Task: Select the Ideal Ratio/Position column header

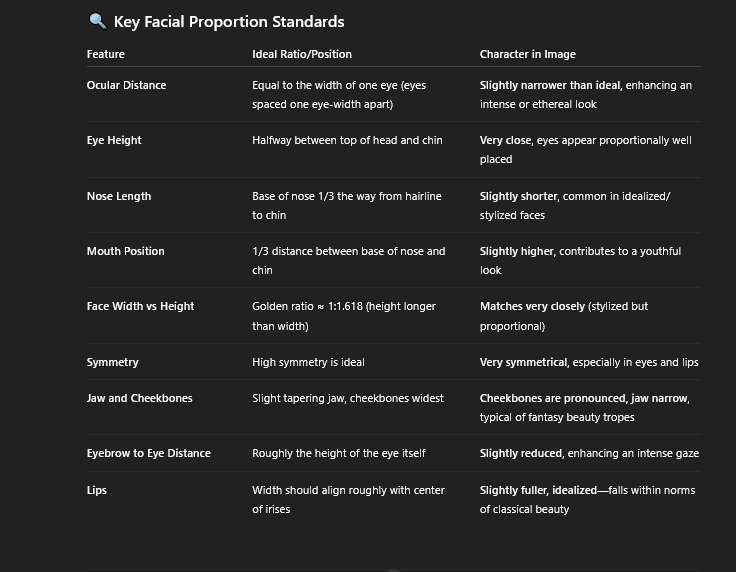Action: point(302,54)
